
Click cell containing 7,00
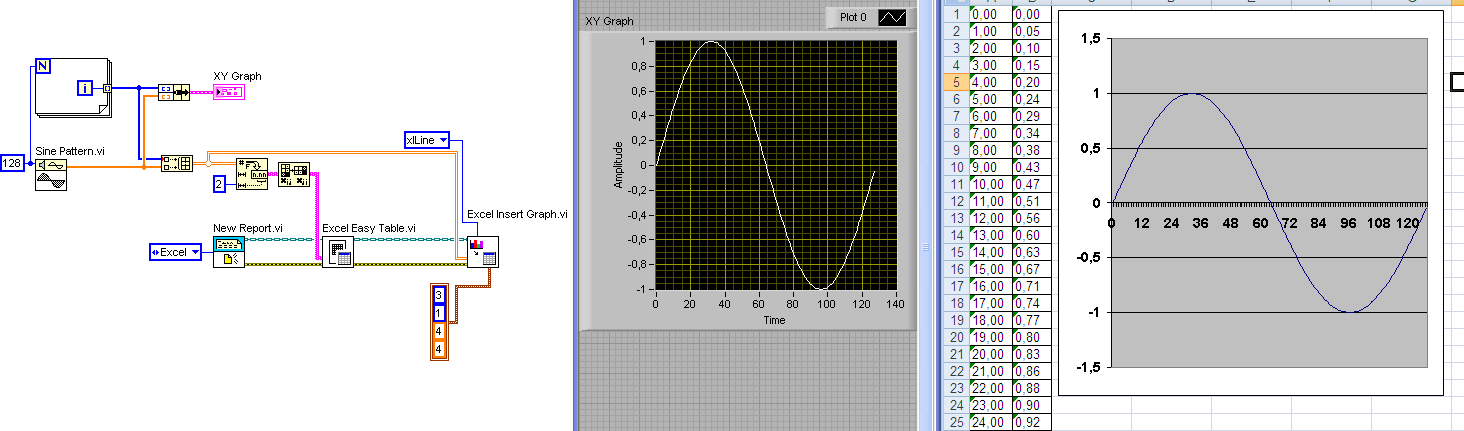(989, 133)
